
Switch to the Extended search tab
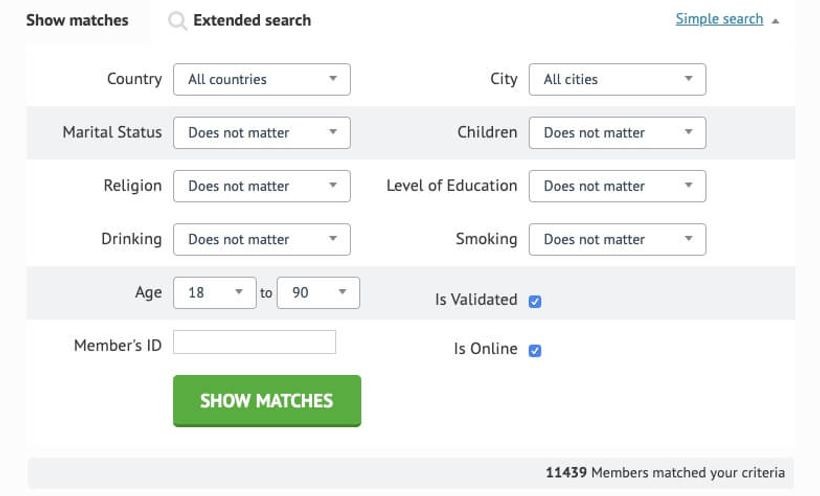point(251,20)
